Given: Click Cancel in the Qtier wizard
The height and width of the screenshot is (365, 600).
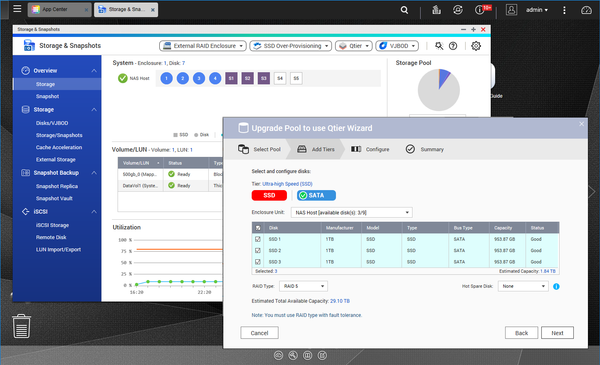Looking at the screenshot, I should [x=259, y=333].
